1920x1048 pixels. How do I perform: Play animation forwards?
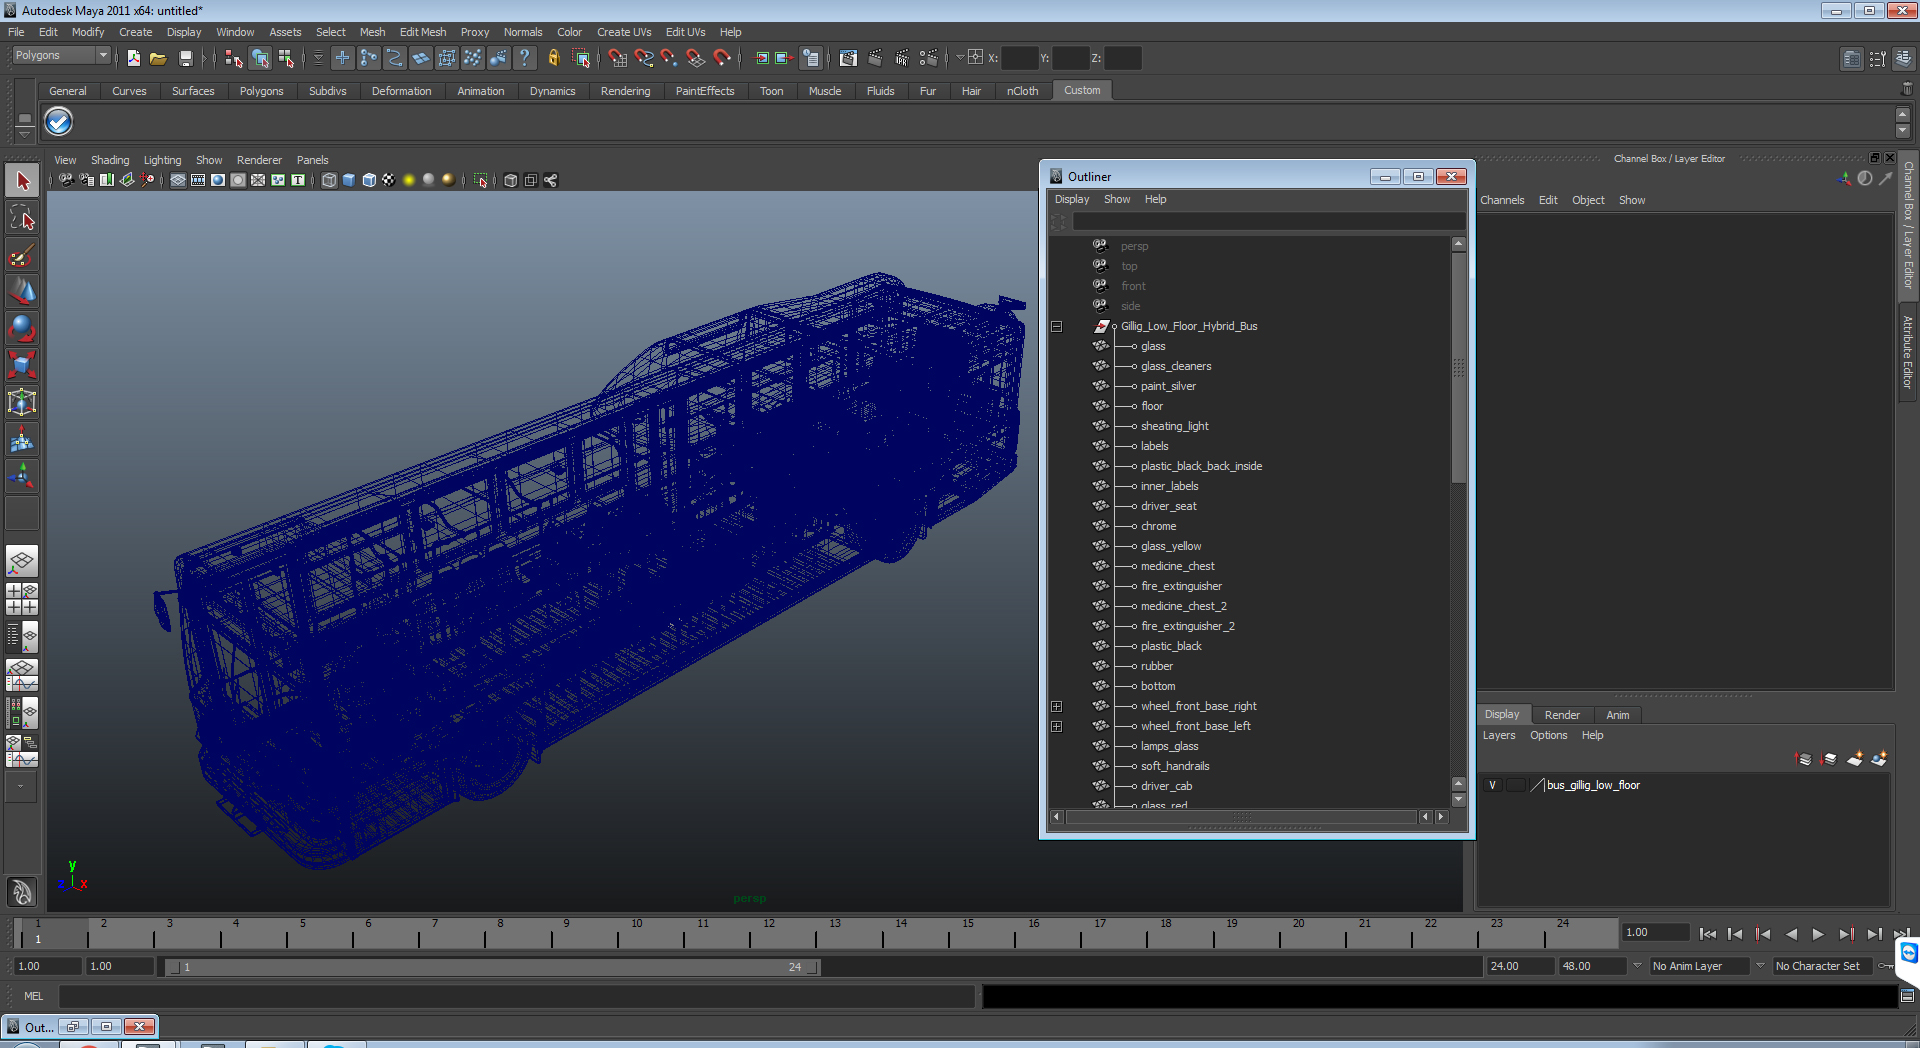(x=1818, y=934)
